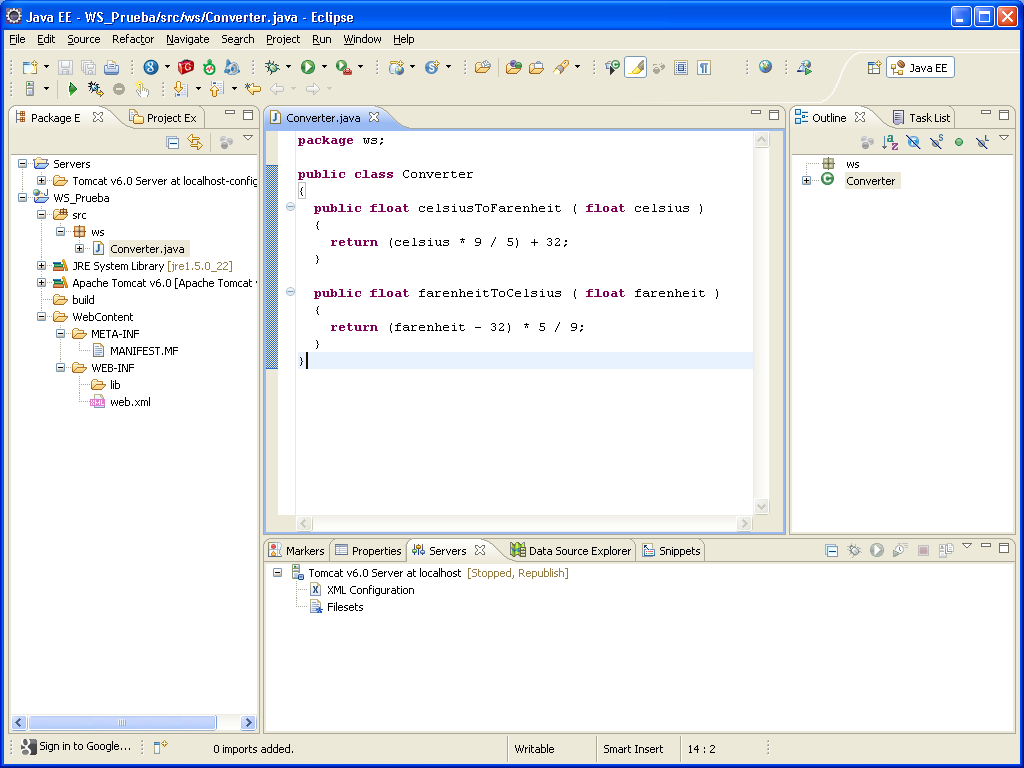Click the Search flashlight icon

[560, 67]
